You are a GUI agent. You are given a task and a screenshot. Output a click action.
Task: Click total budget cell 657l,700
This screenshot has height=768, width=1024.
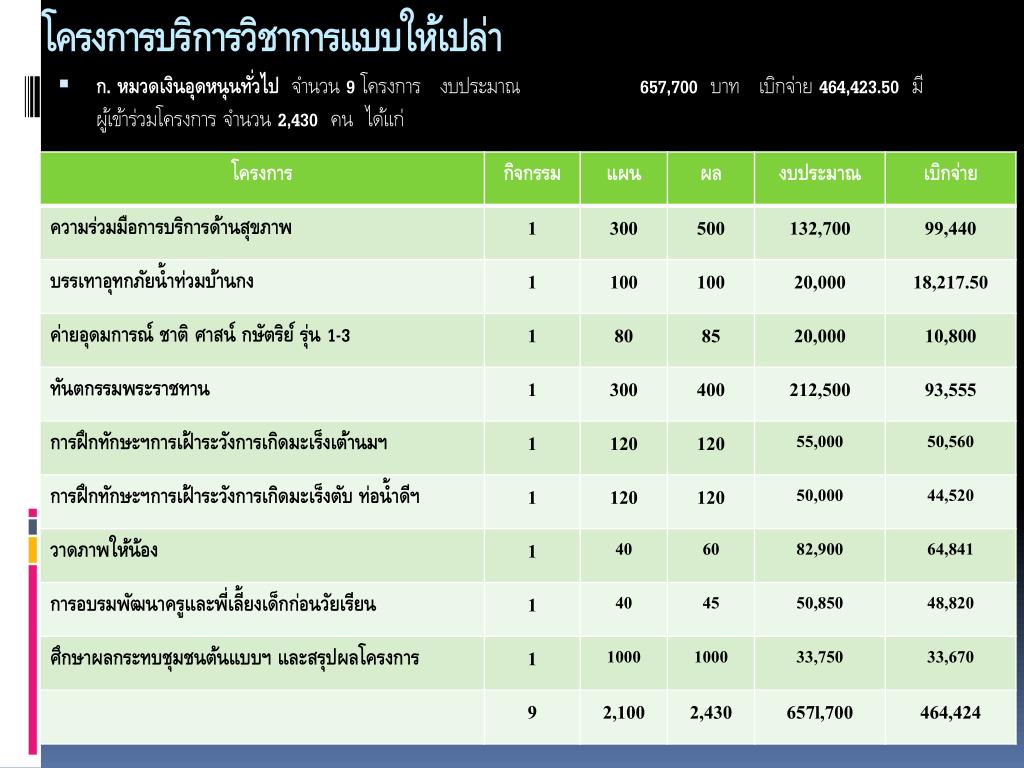click(820, 712)
